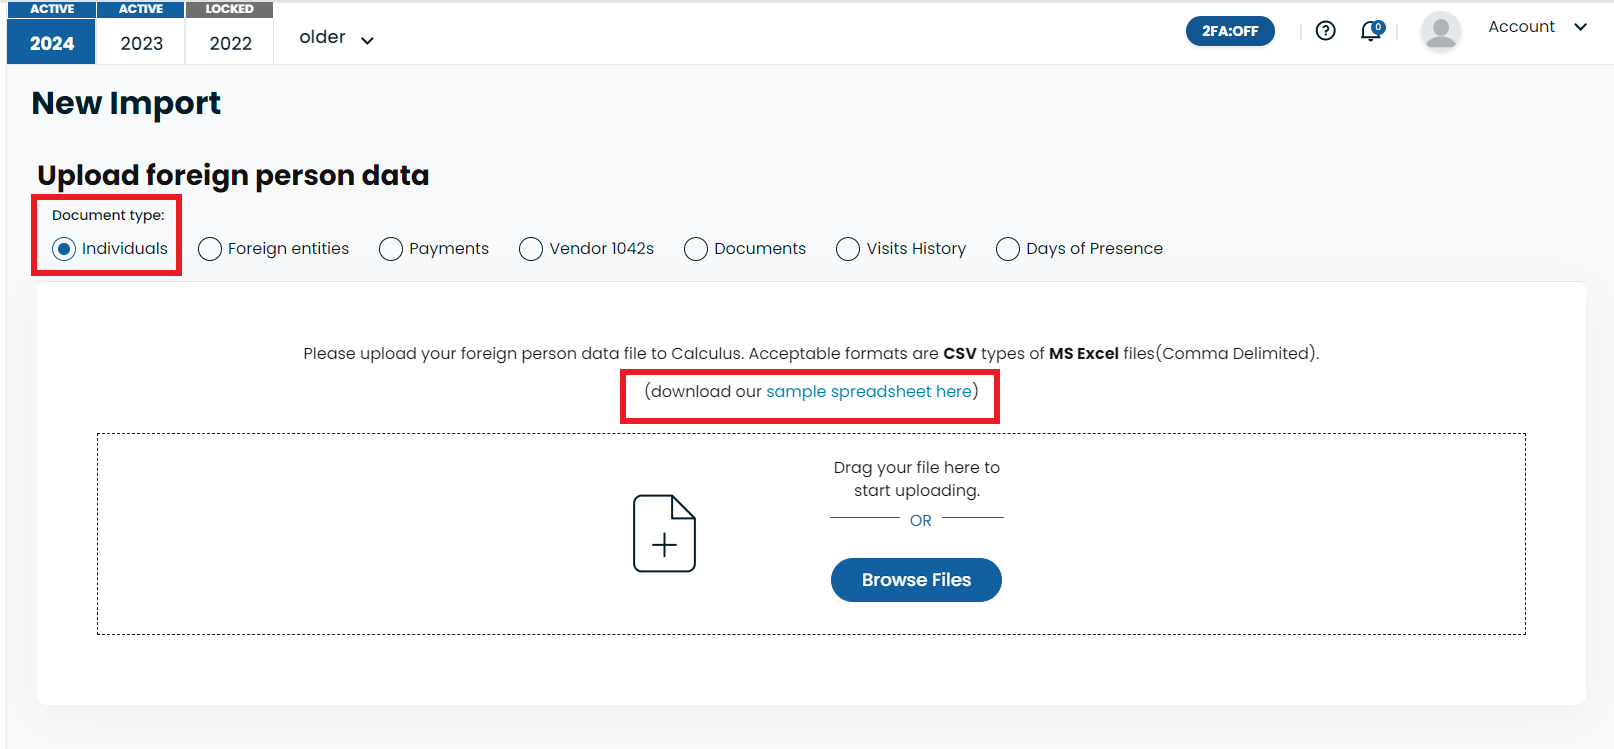Image resolution: width=1614 pixels, height=749 pixels.
Task: Click the Browse Files button
Action: point(916,580)
